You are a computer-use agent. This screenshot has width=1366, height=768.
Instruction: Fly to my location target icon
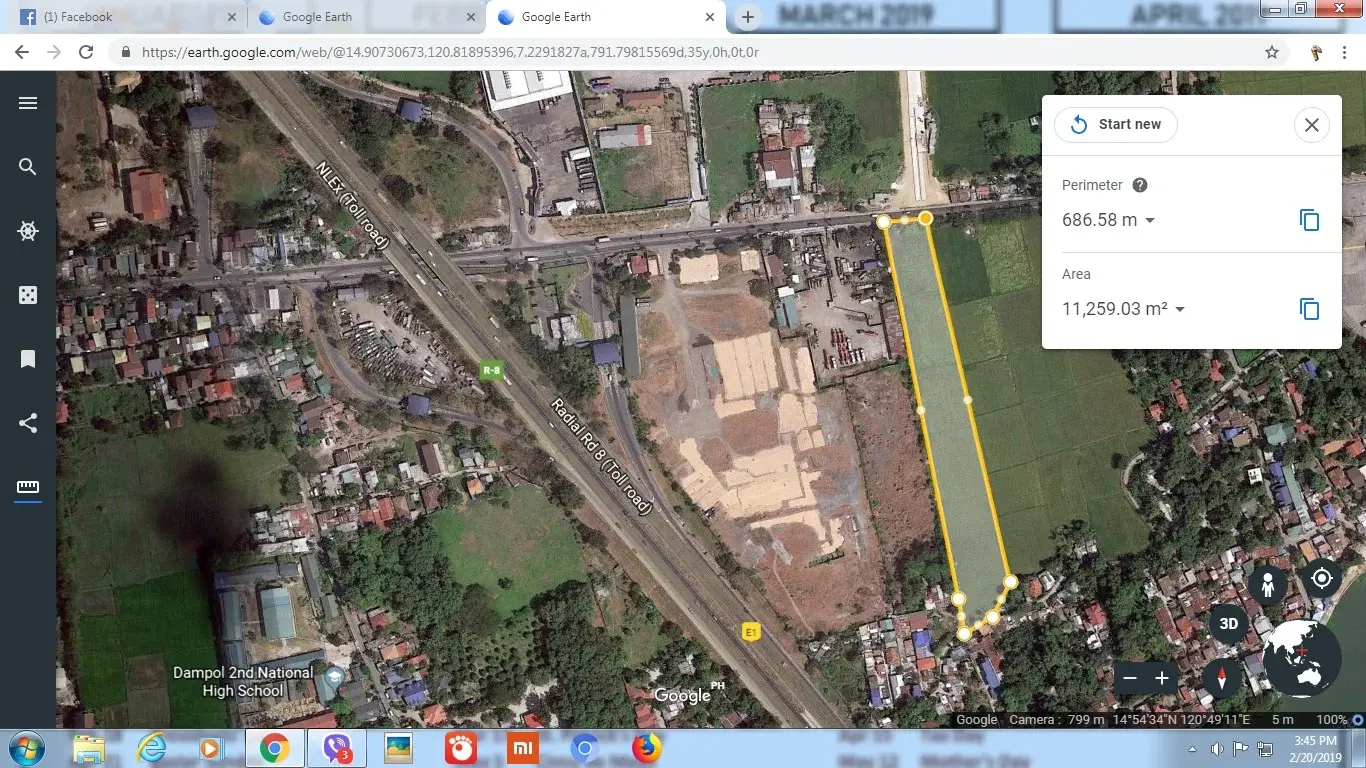click(1322, 578)
